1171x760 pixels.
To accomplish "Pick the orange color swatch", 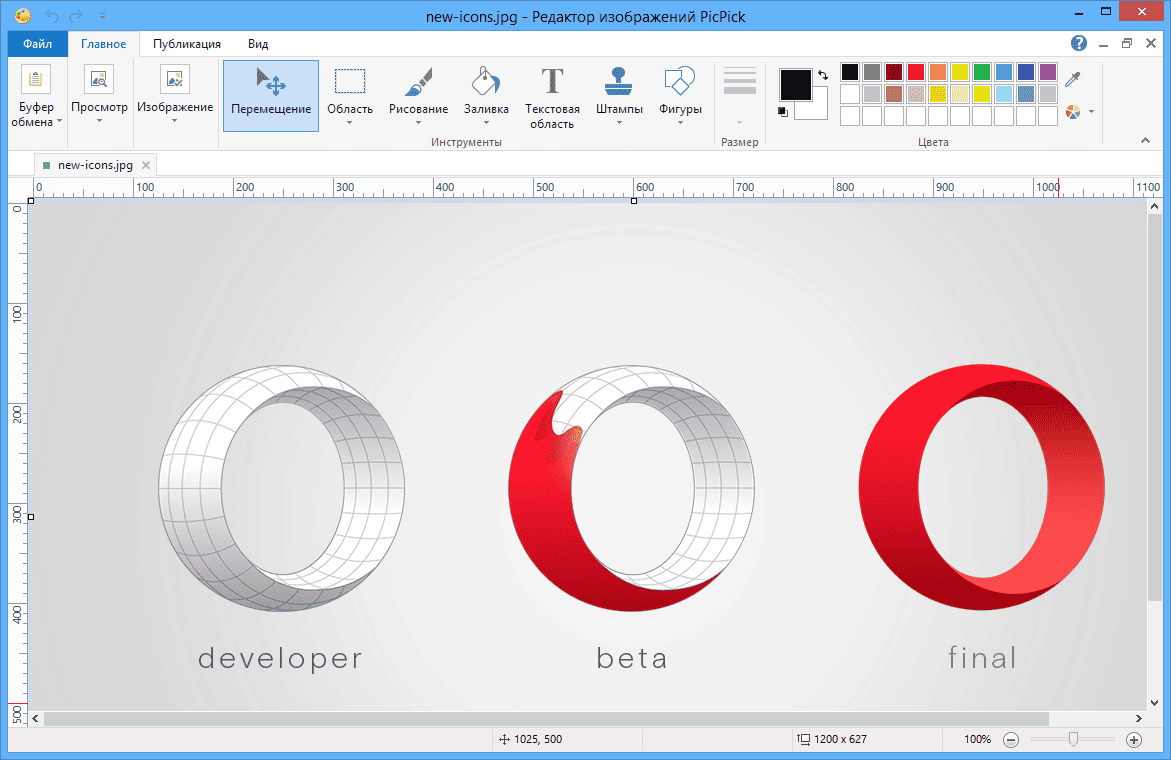I will pos(938,72).
